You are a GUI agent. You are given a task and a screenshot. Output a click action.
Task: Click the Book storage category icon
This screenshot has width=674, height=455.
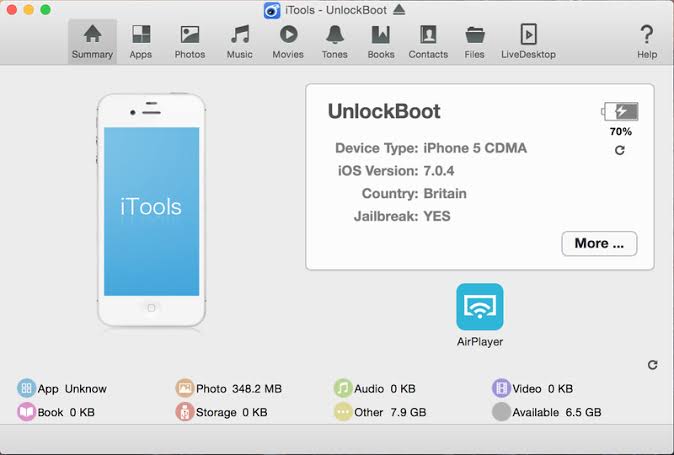pyautogui.click(x=26, y=412)
